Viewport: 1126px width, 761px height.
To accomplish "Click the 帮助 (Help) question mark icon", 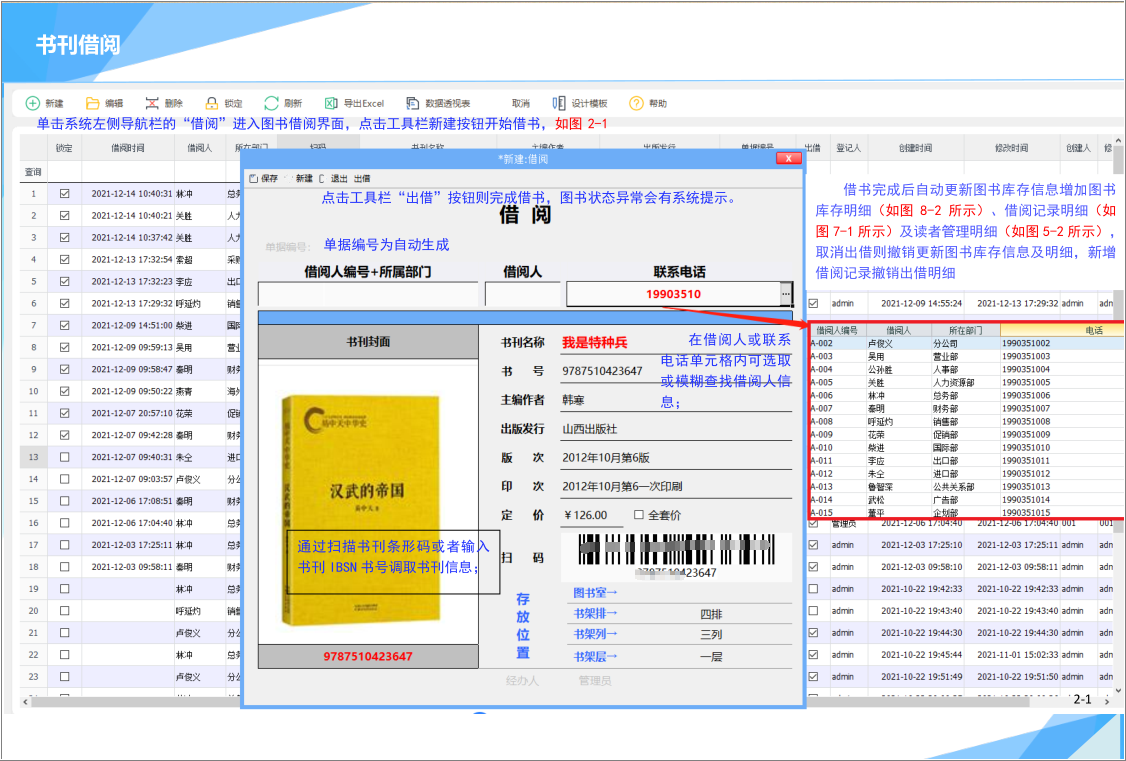I will tap(636, 103).
